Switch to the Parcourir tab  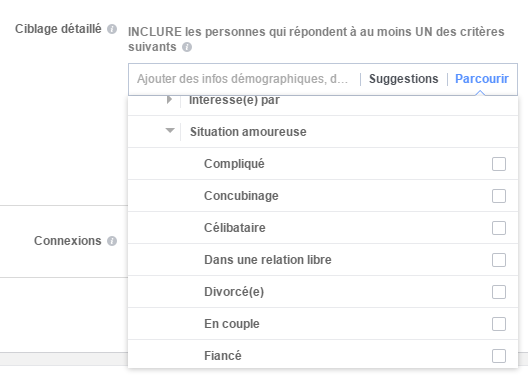click(x=482, y=79)
